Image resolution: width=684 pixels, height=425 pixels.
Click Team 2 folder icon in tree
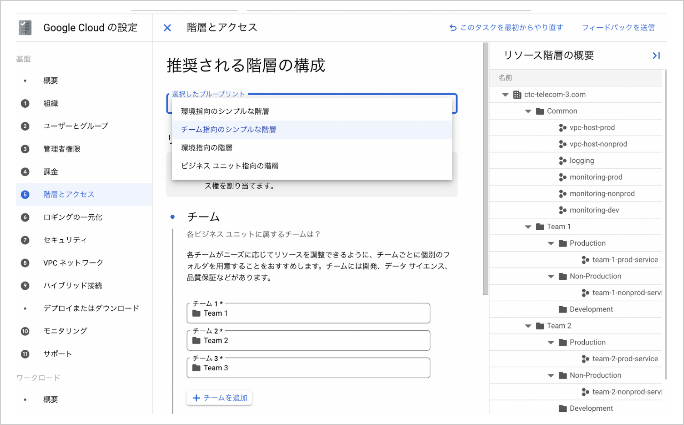point(540,326)
